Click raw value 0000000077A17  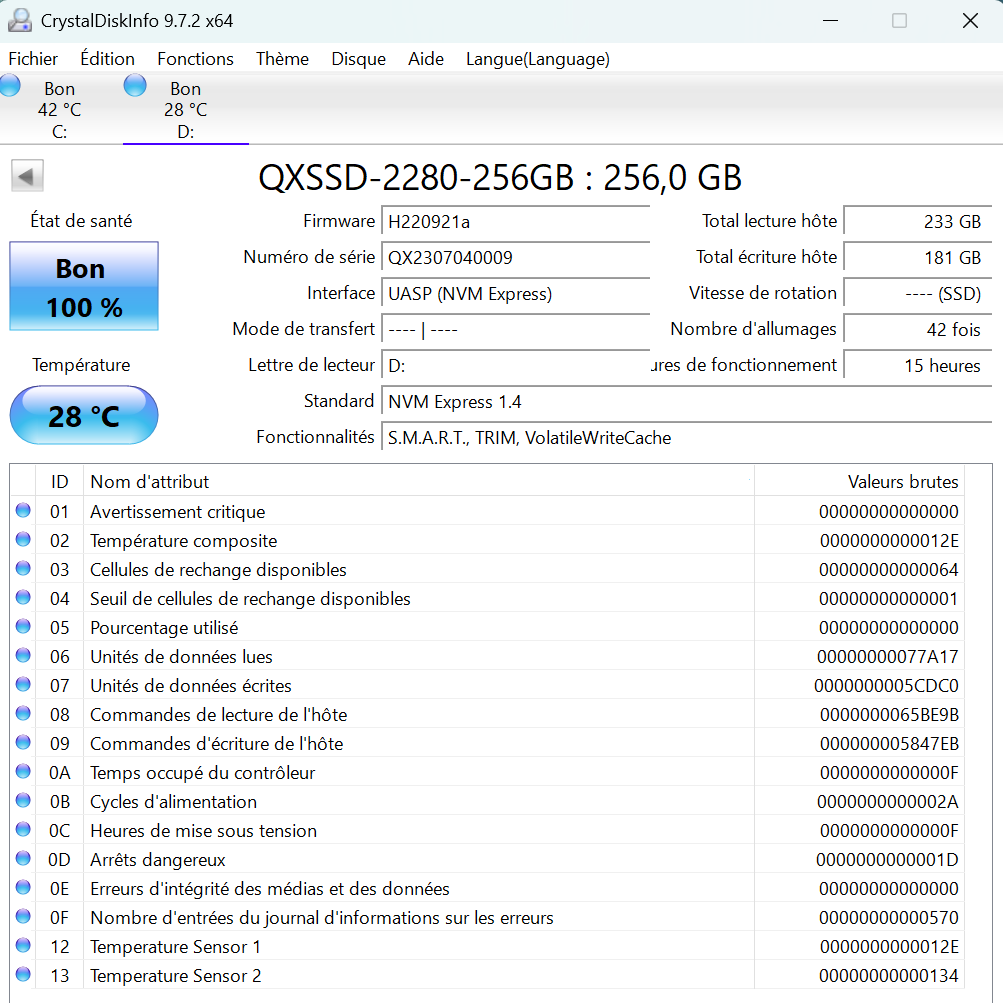coord(887,657)
